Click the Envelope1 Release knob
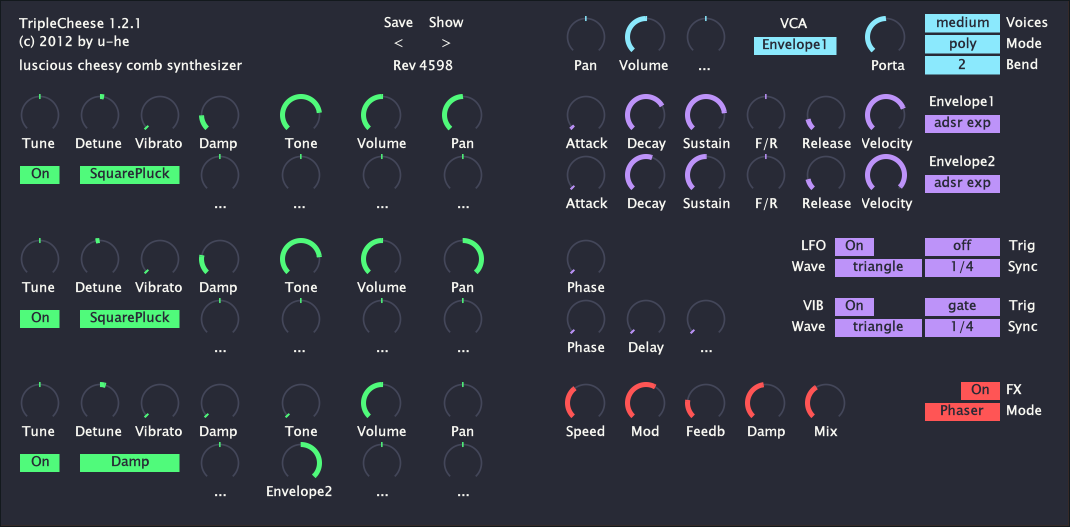1070x527 pixels. tap(825, 114)
